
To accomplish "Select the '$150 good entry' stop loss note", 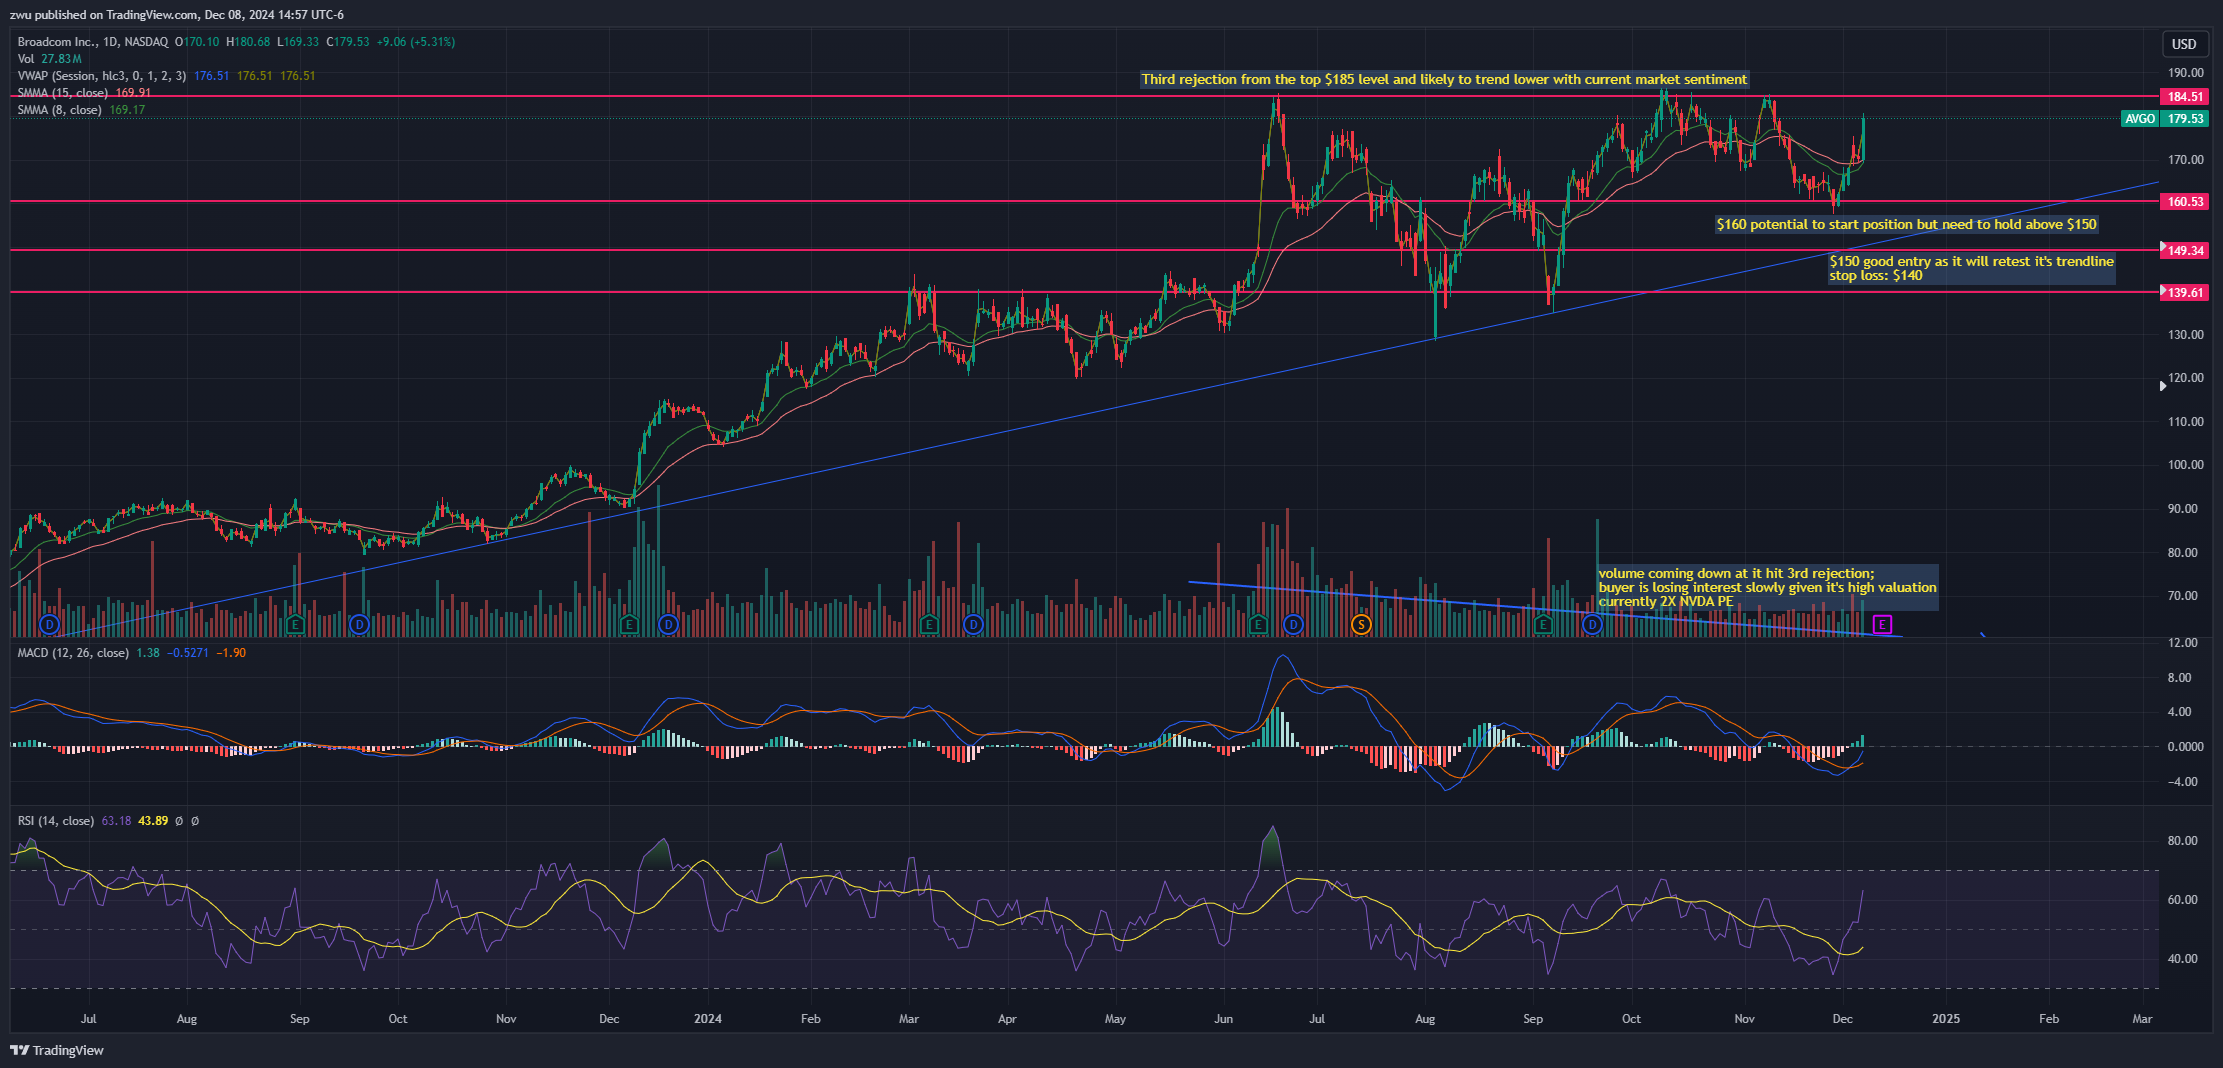I will click(1971, 268).
